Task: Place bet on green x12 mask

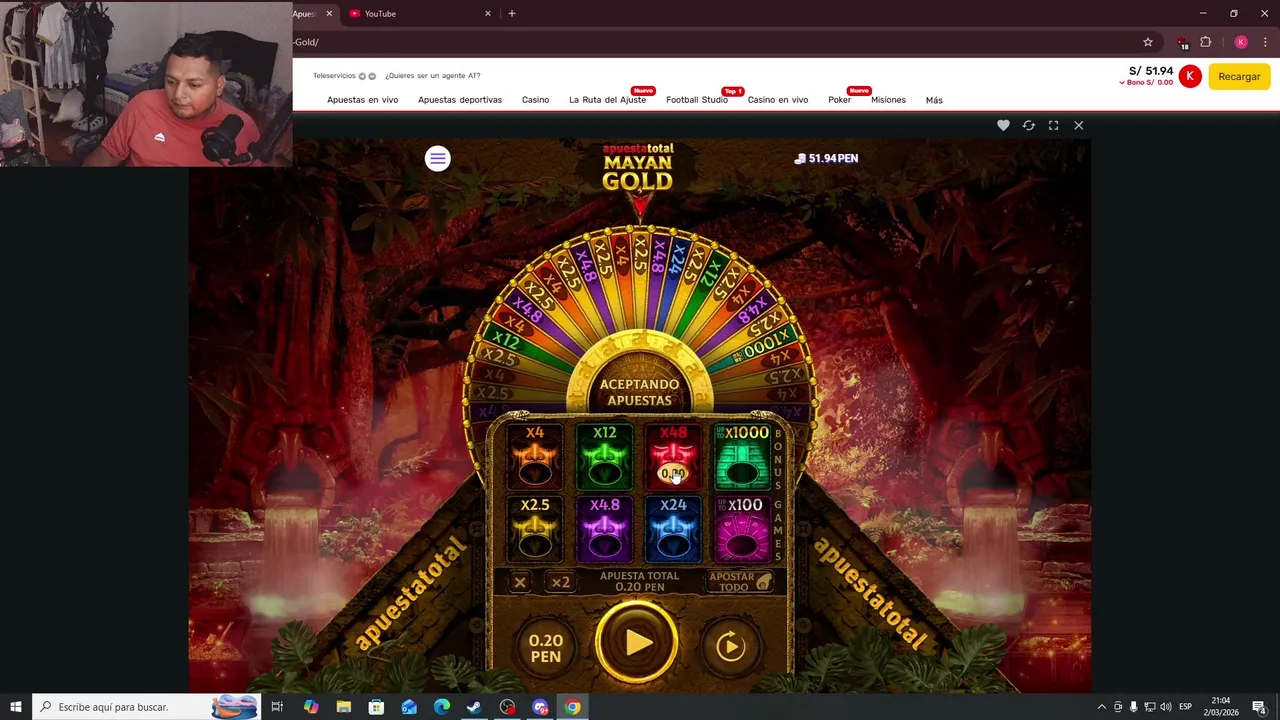Action: [x=604, y=457]
